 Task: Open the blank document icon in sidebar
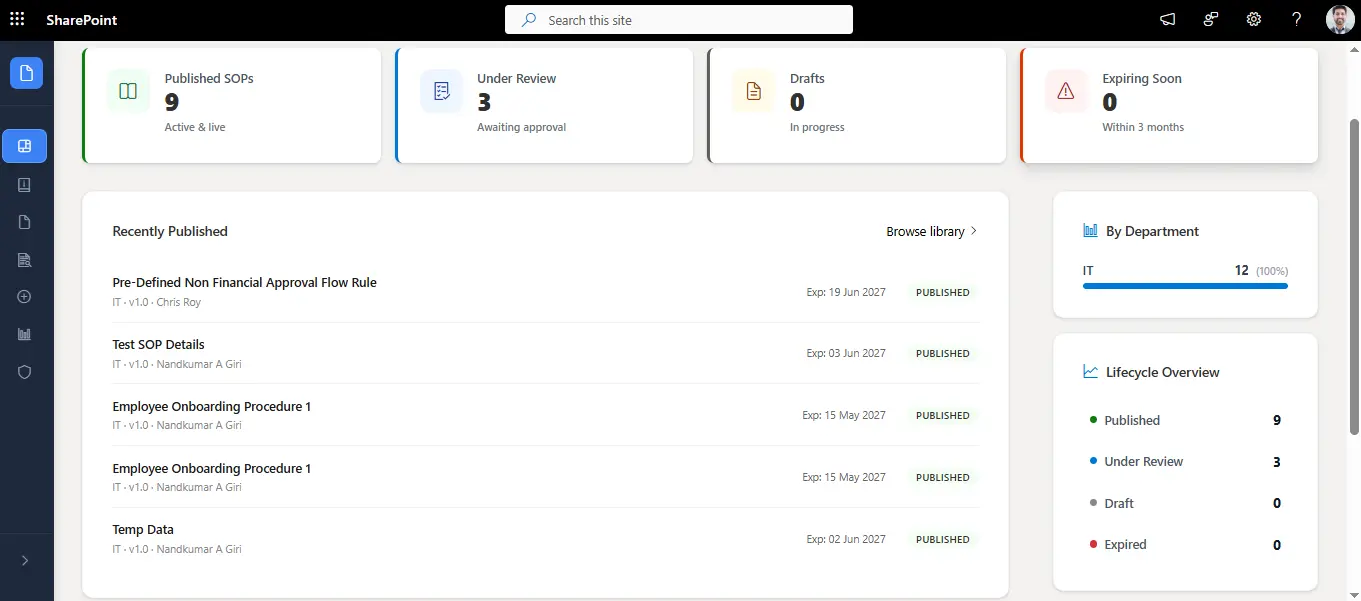(25, 222)
